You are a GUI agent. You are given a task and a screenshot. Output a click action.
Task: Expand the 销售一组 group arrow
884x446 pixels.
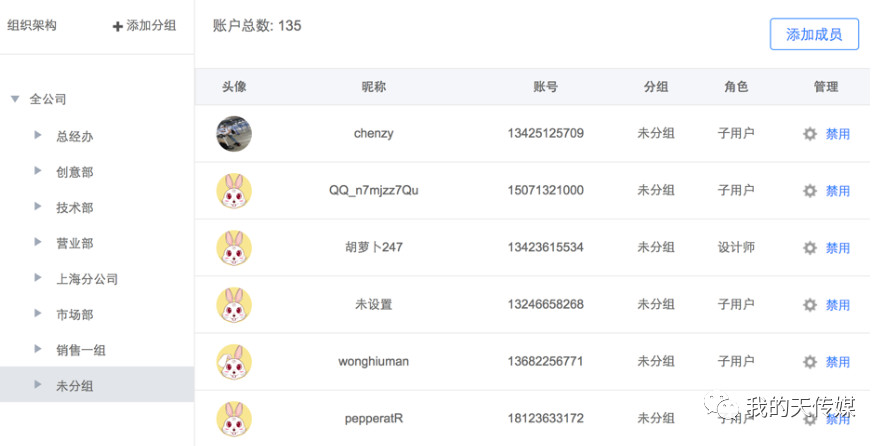click(38, 348)
